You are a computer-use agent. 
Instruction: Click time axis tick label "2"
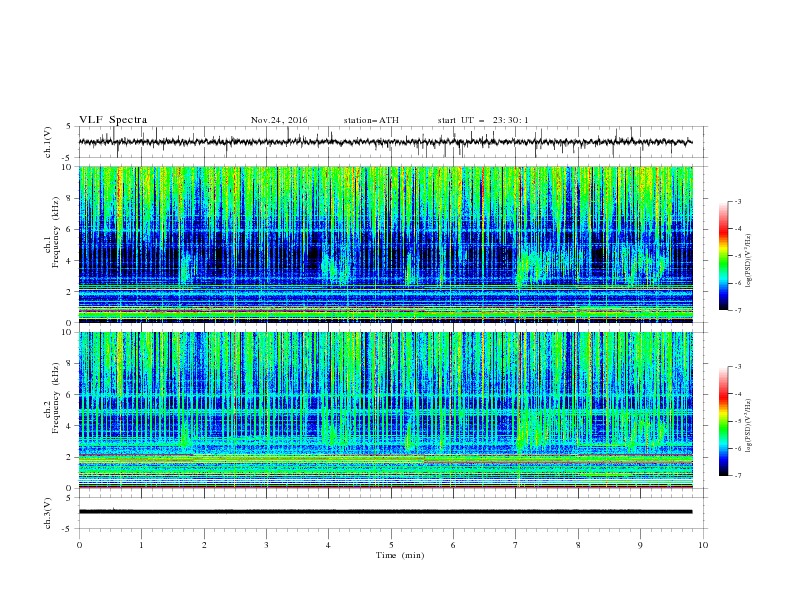[x=204, y=545]
